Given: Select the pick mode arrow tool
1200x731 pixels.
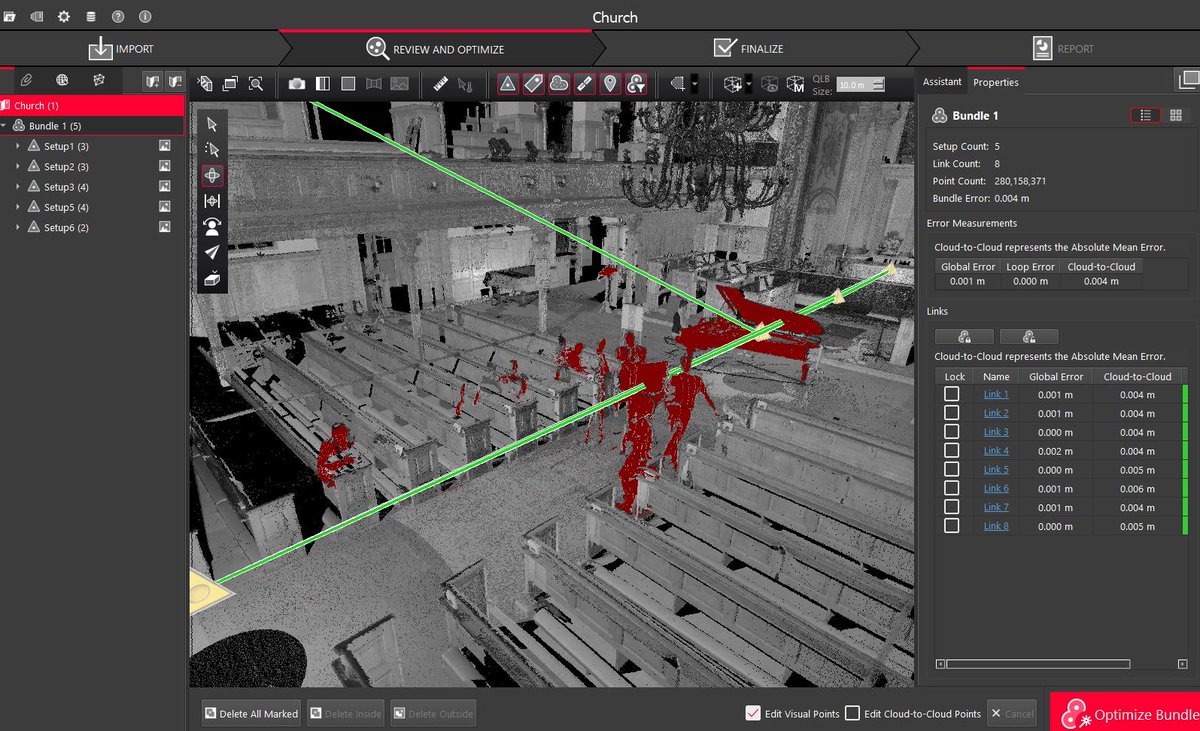Looking at the screenshot, I should click(212, 124).
